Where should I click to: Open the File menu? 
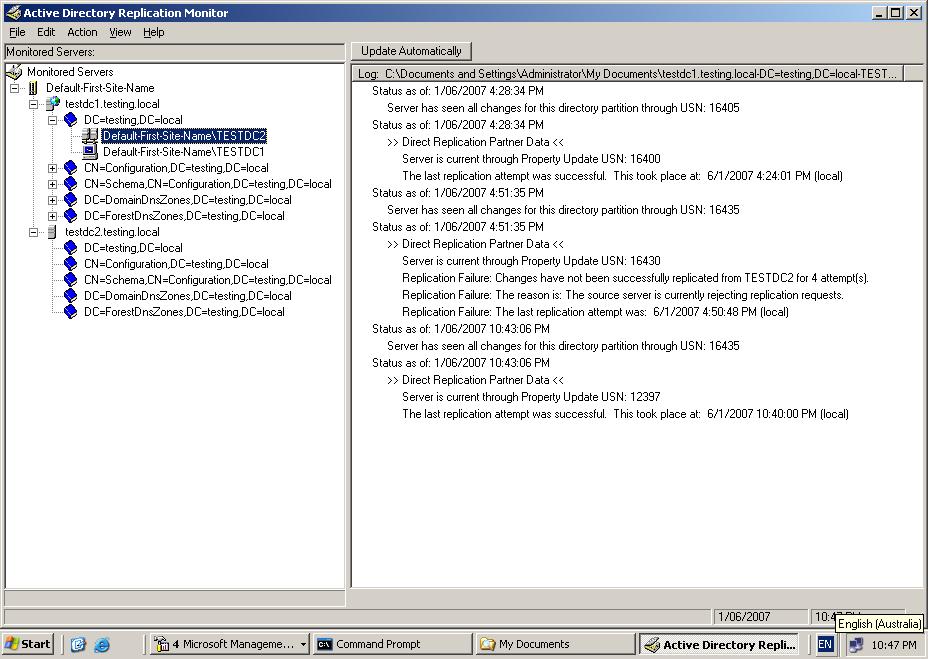click(17, 32)
